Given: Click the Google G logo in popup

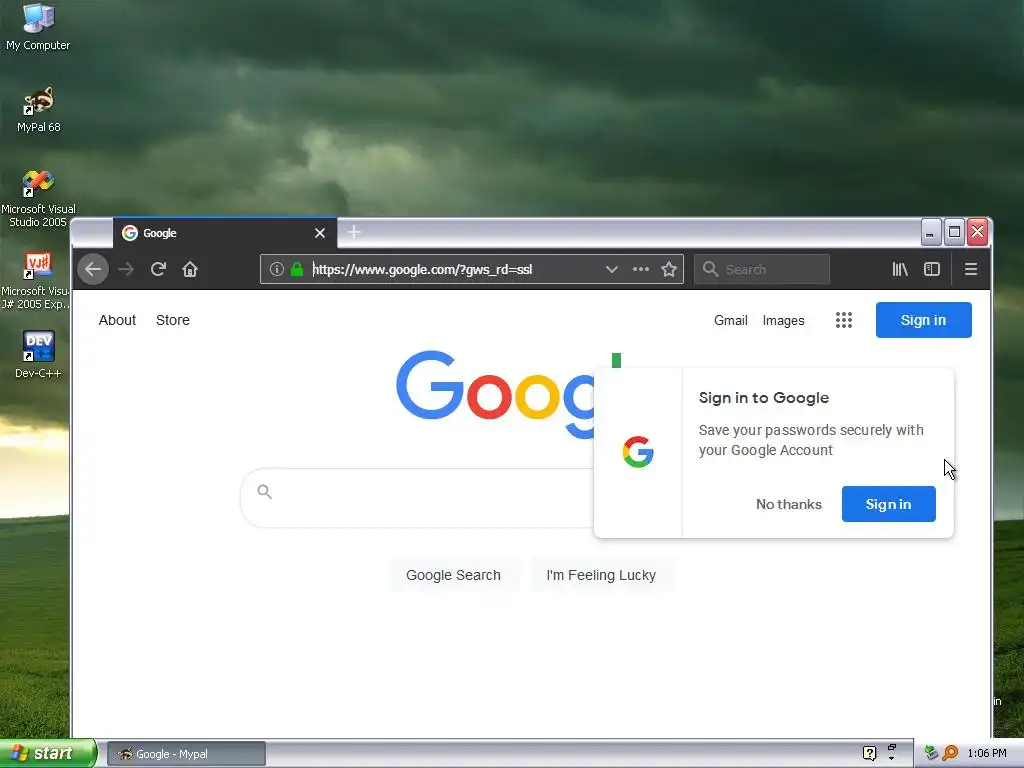Looking at the screenshot, I should tap(638, 452).
